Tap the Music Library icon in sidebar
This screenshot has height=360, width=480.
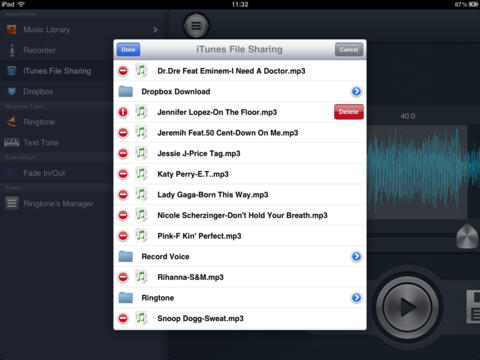[11, 30]
